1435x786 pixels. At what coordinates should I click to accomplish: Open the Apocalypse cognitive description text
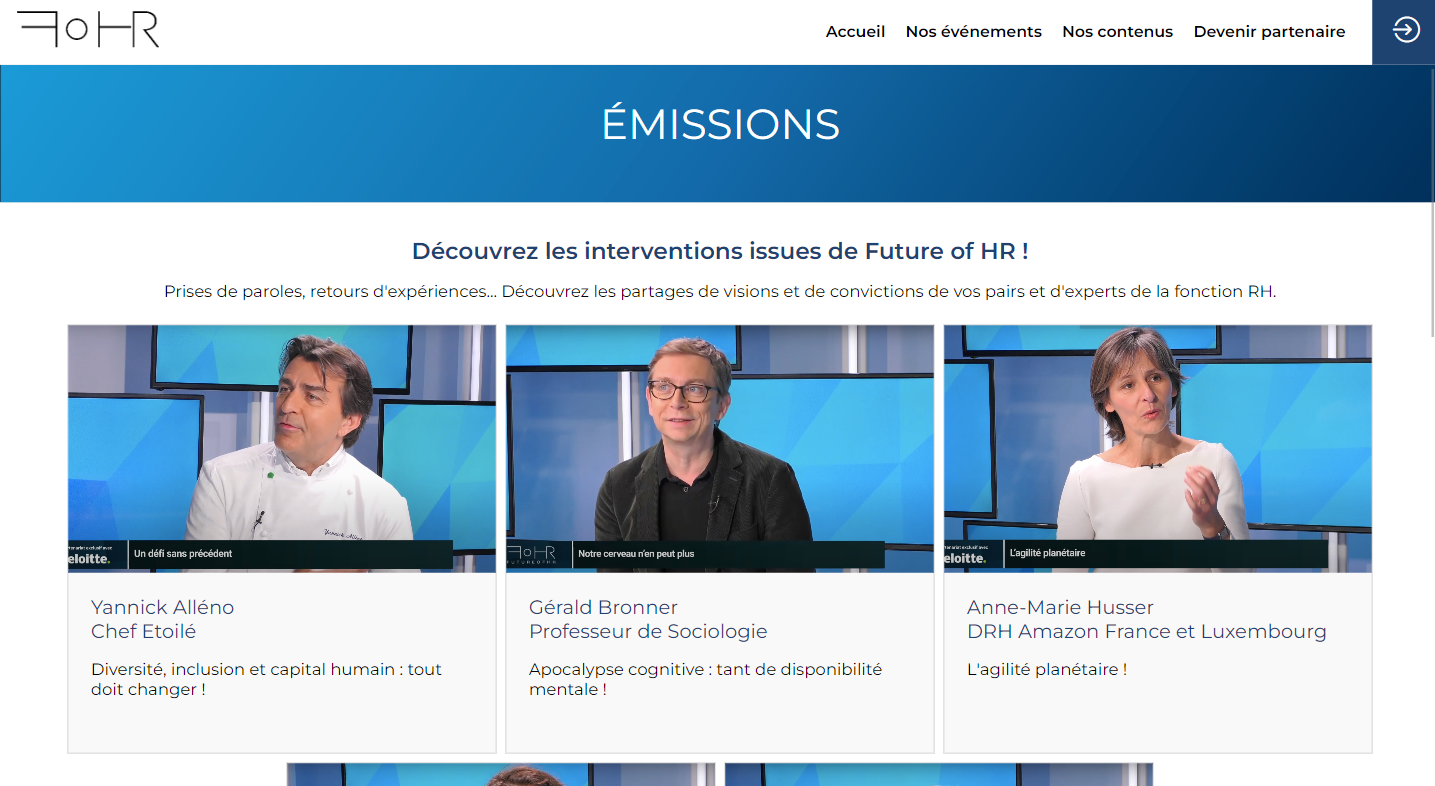[705, 679]
